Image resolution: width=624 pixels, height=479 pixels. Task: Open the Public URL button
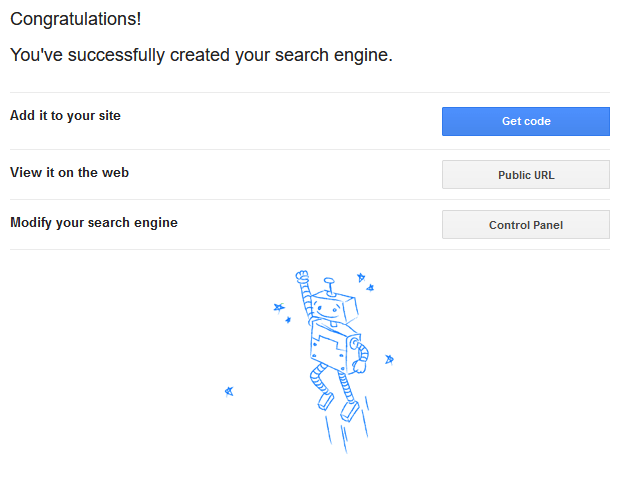[x=525, y=175]
